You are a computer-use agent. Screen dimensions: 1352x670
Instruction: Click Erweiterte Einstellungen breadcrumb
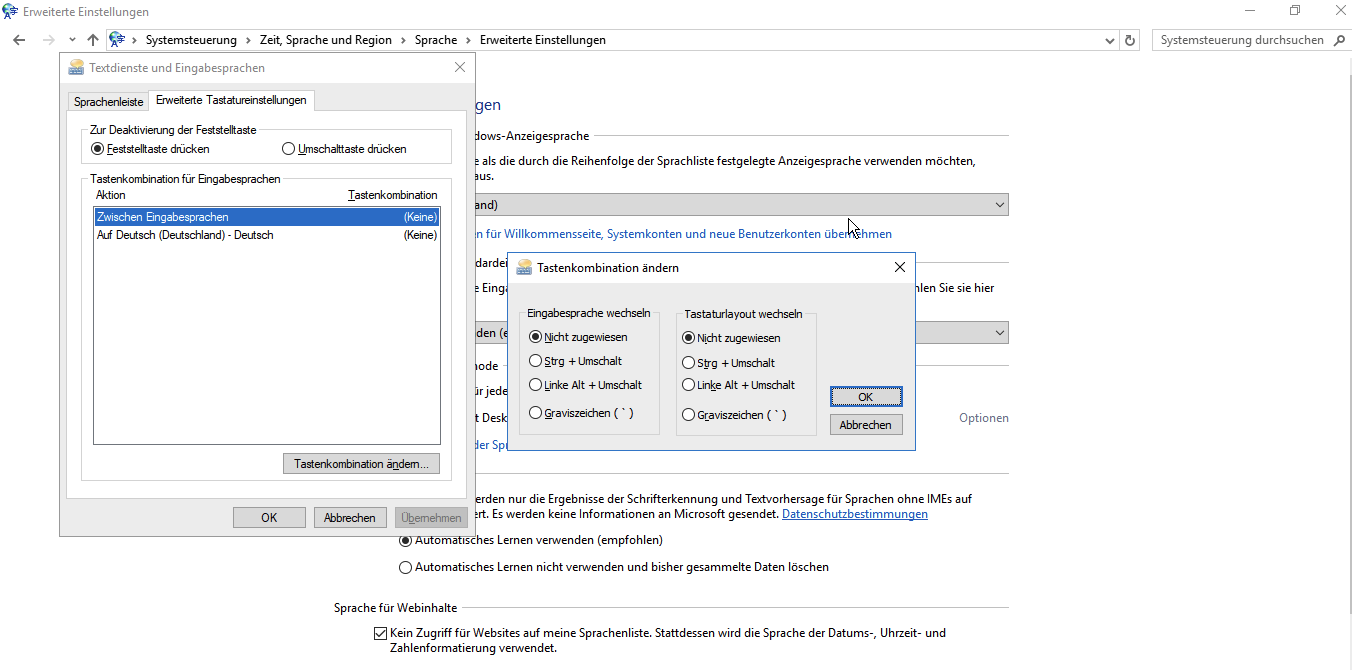click(543, 40)
